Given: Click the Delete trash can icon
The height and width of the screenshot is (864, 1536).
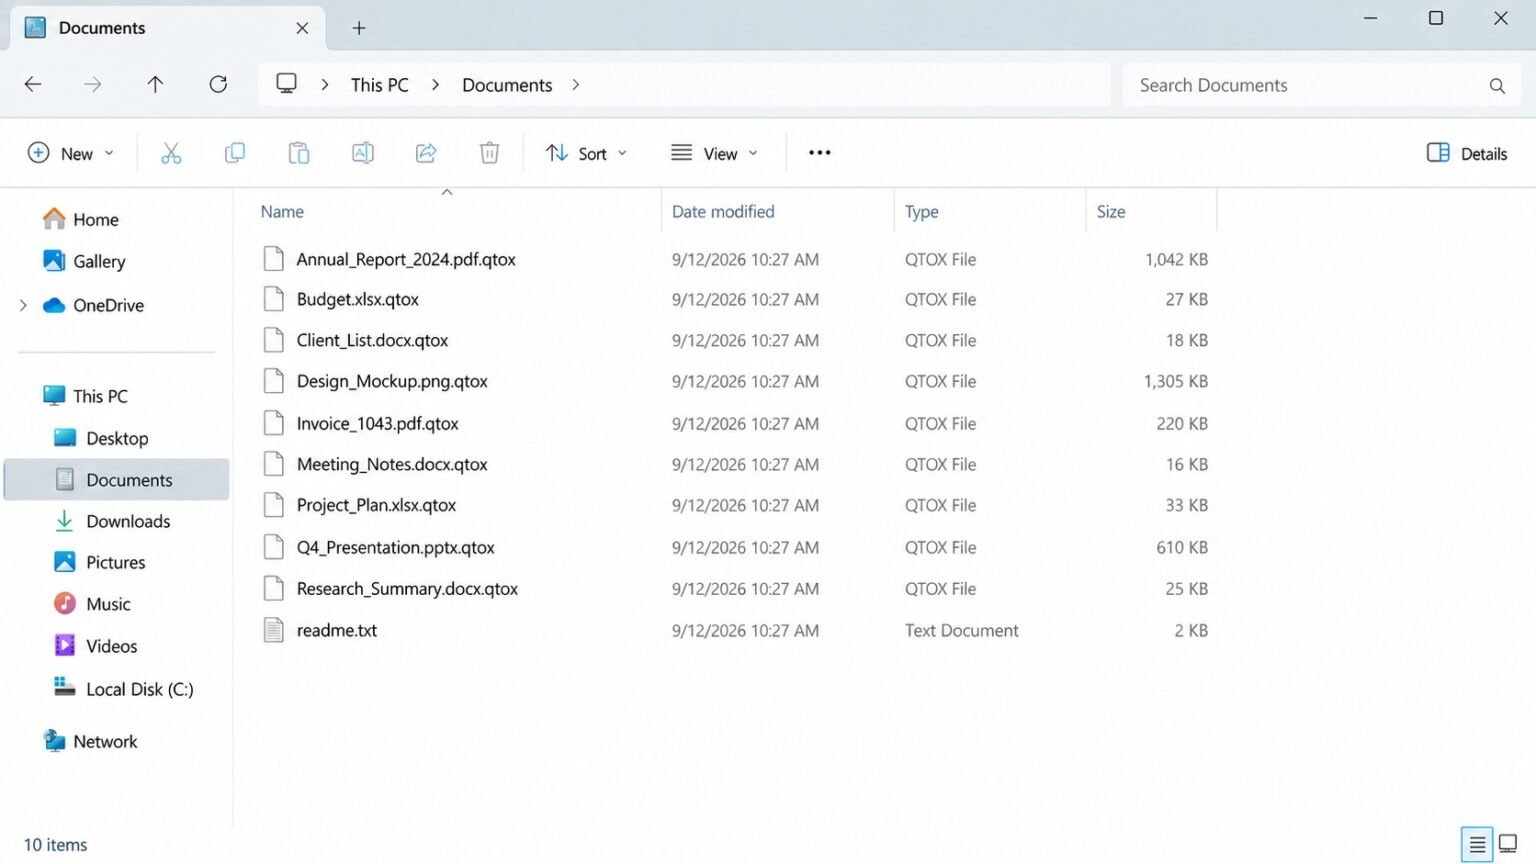Looking at the screenshot, I should [489, 153].
